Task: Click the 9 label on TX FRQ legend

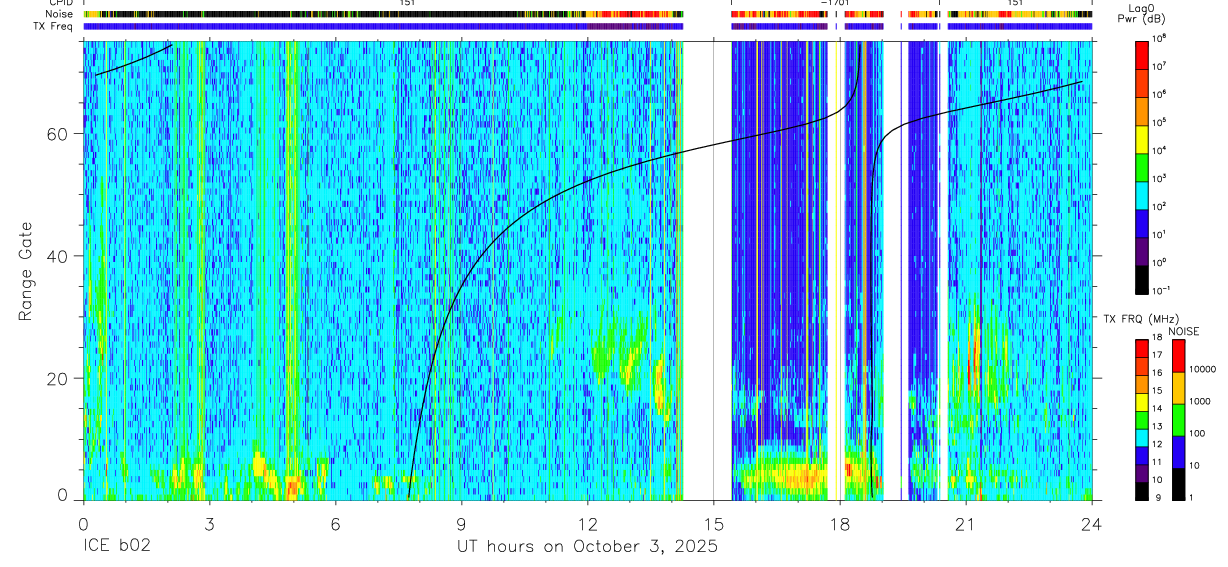Action: 1159,497
